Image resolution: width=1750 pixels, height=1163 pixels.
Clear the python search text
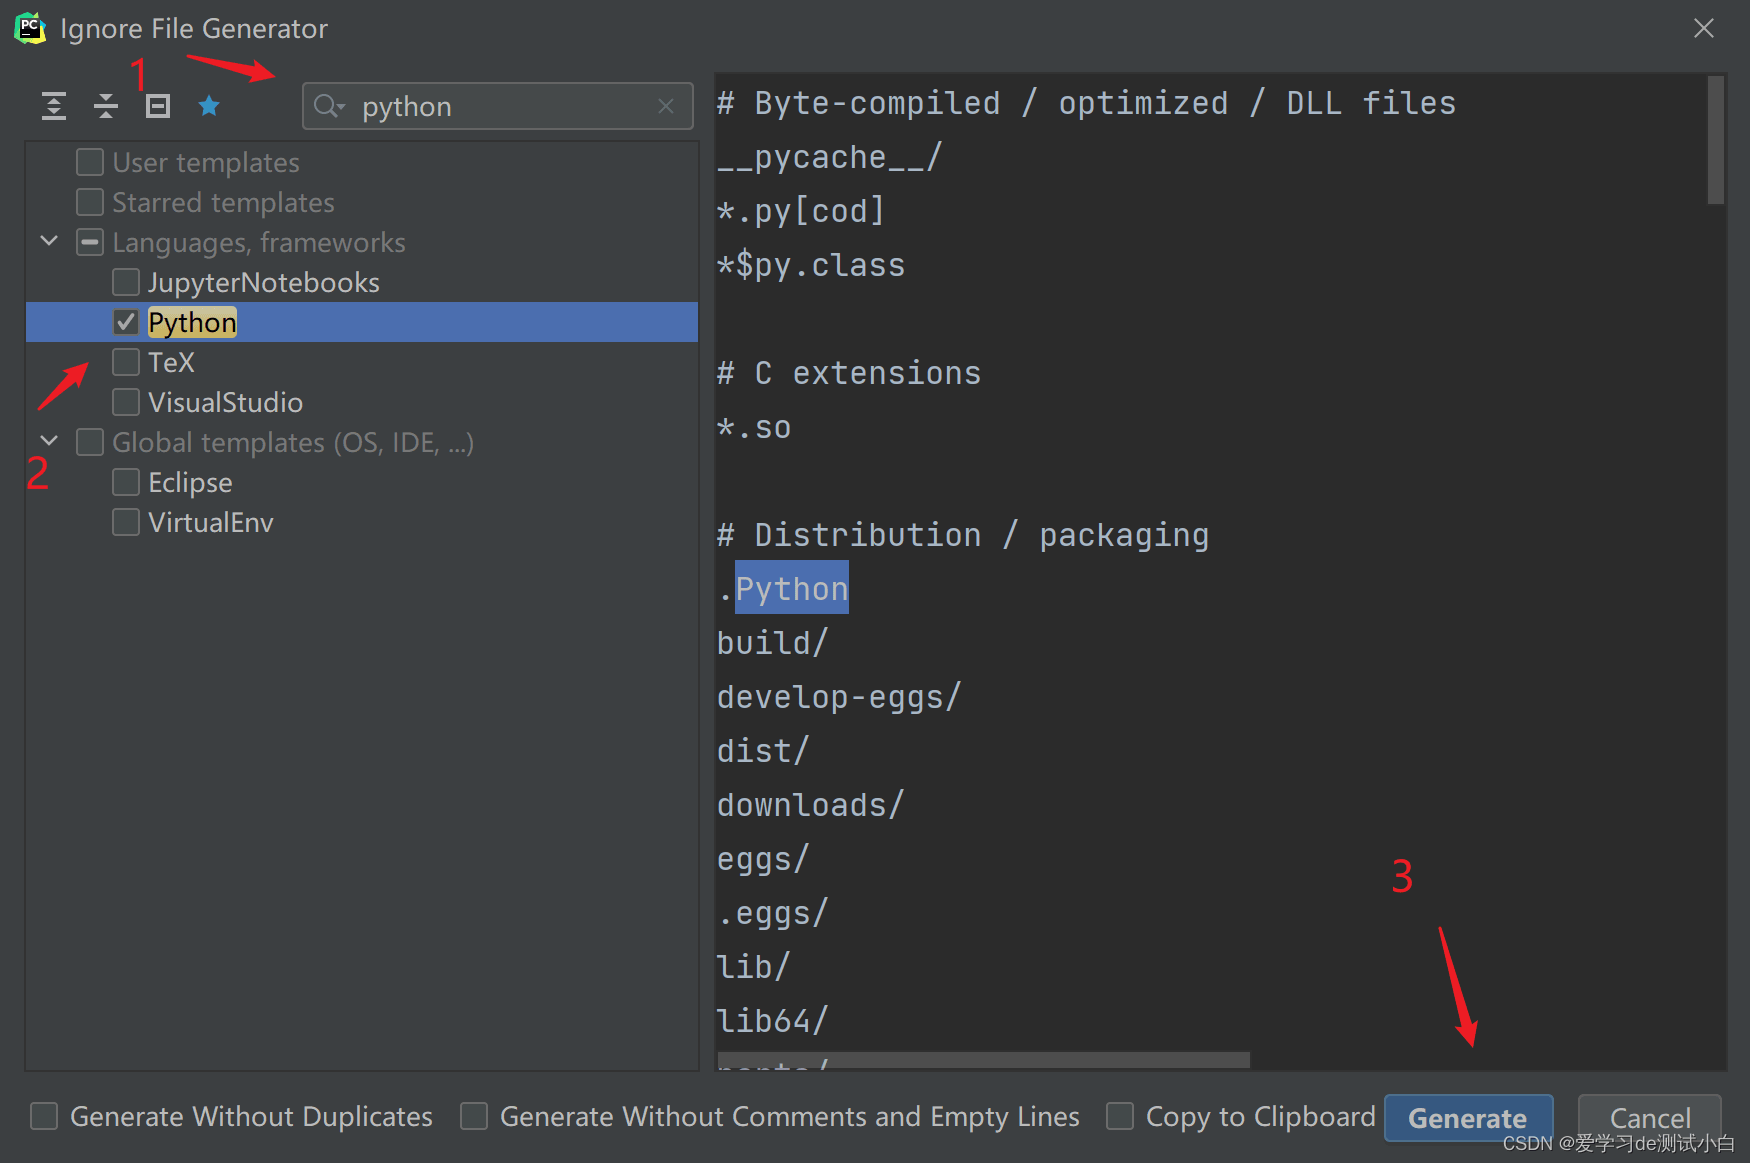(x=666, y=106)
